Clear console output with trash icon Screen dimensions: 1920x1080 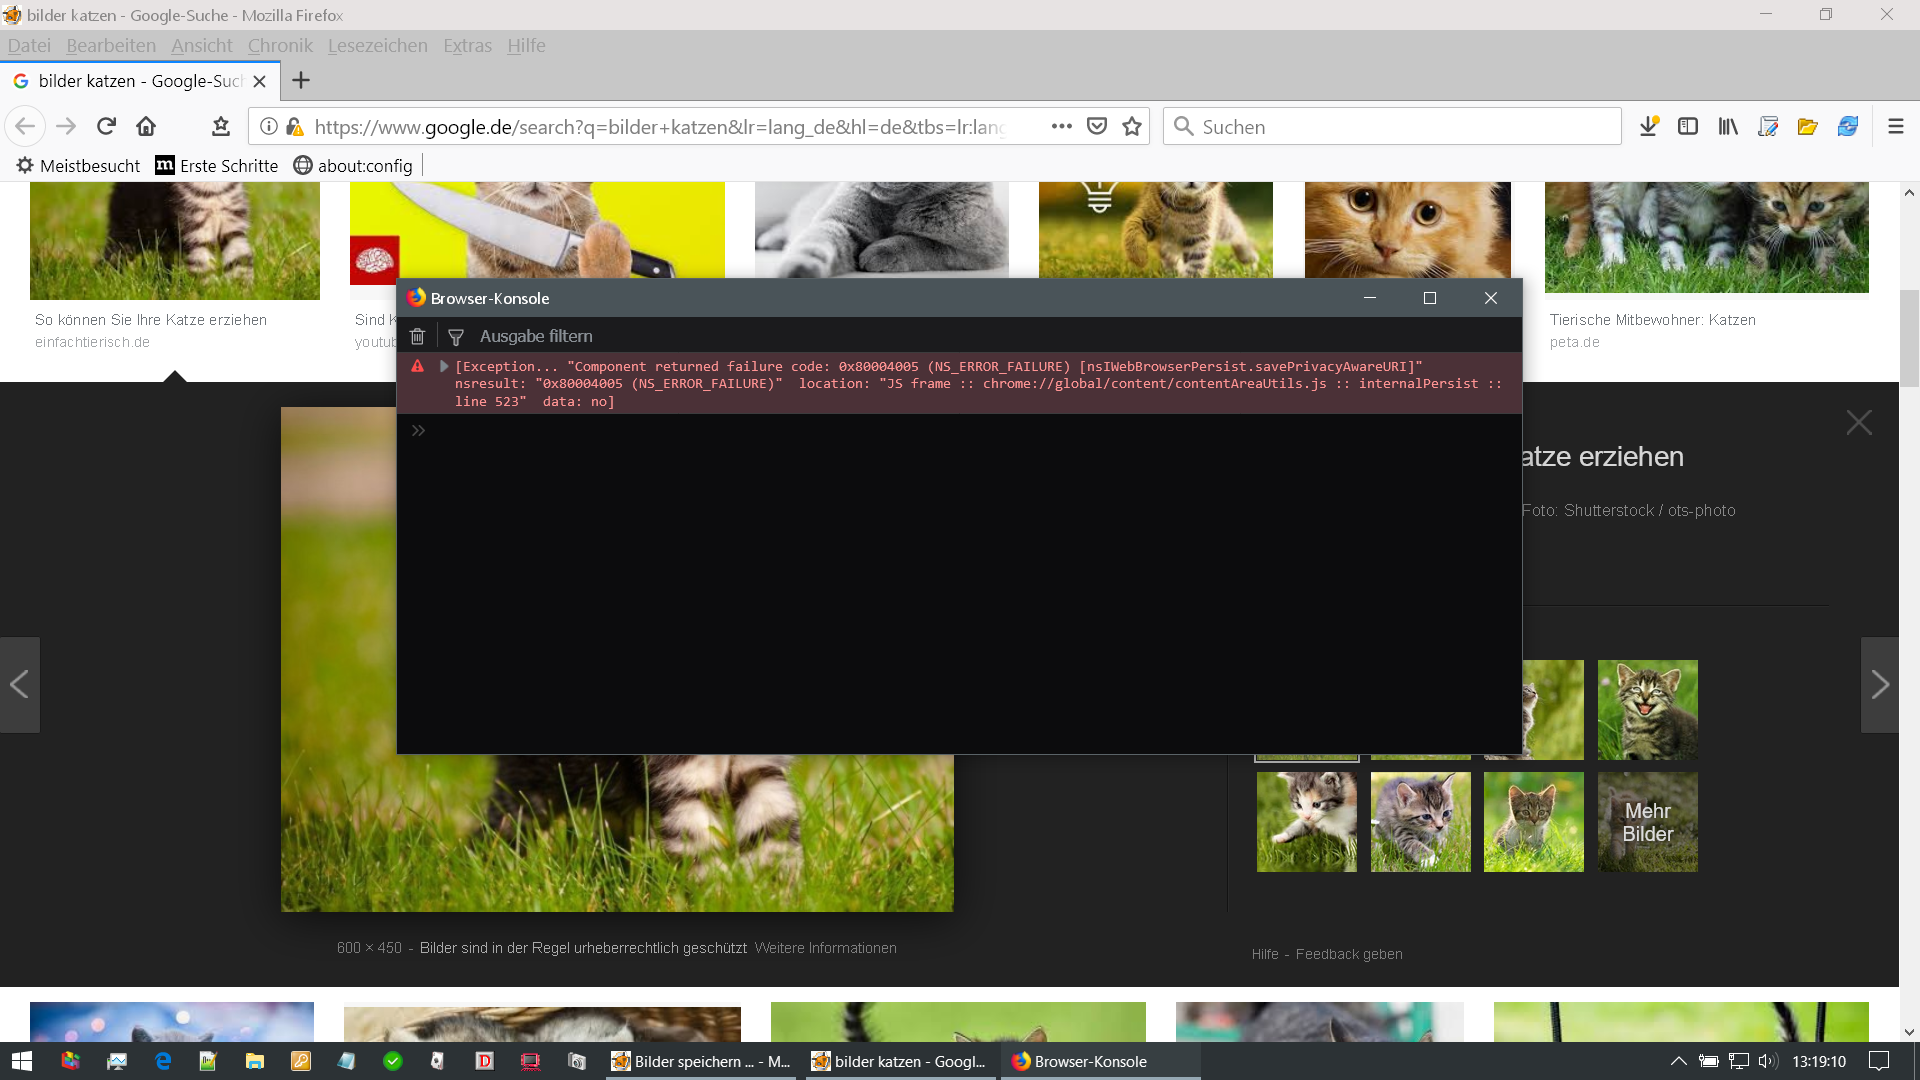pyautogui.click(x=417, y=337)
